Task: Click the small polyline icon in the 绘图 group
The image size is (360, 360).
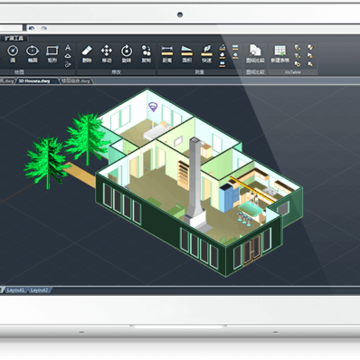Action: (68, 64)
